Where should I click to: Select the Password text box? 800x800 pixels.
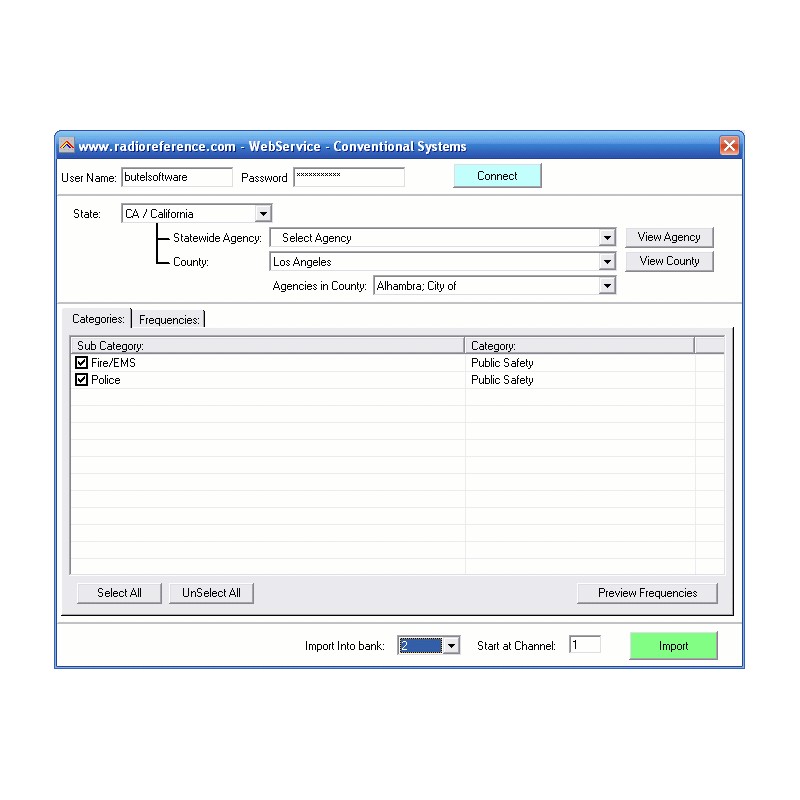pyautogui.click(x=349, y=177)
